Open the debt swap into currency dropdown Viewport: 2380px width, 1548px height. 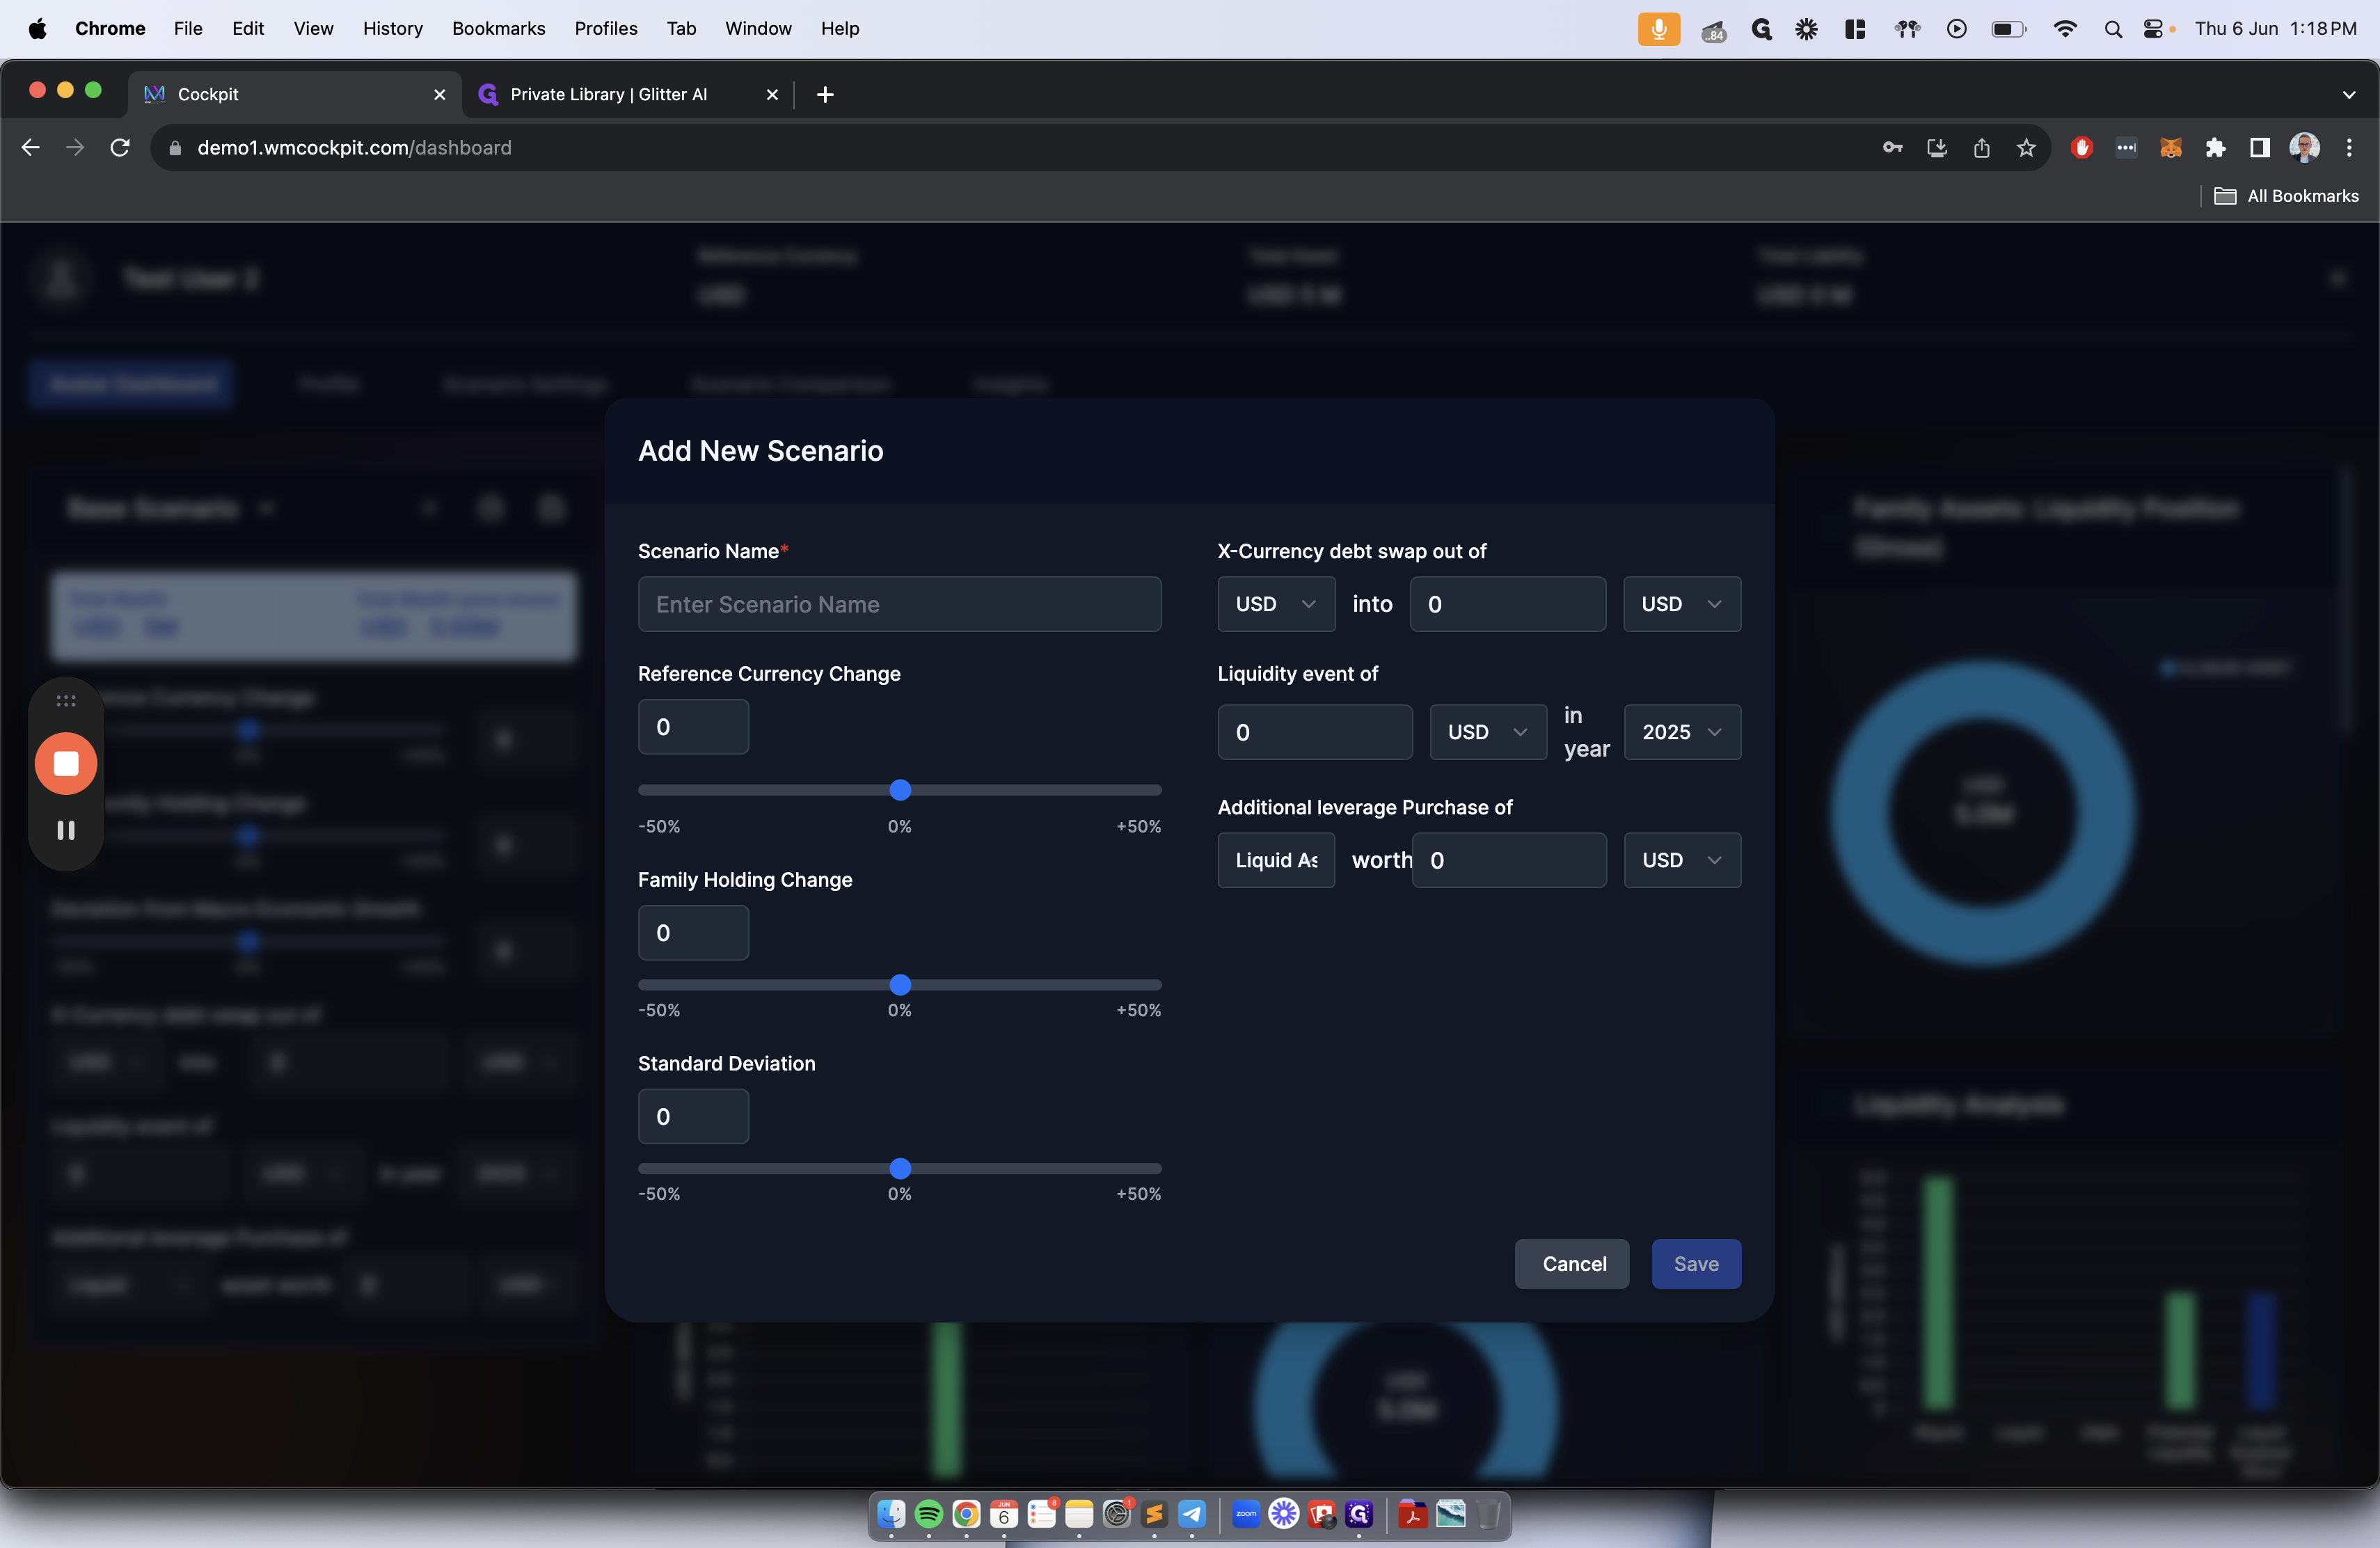[x=1681, y=604]
